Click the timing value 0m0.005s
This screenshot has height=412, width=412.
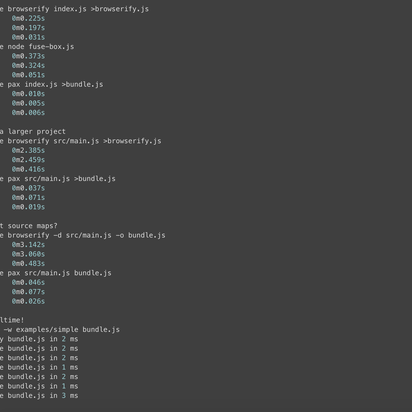28,103
